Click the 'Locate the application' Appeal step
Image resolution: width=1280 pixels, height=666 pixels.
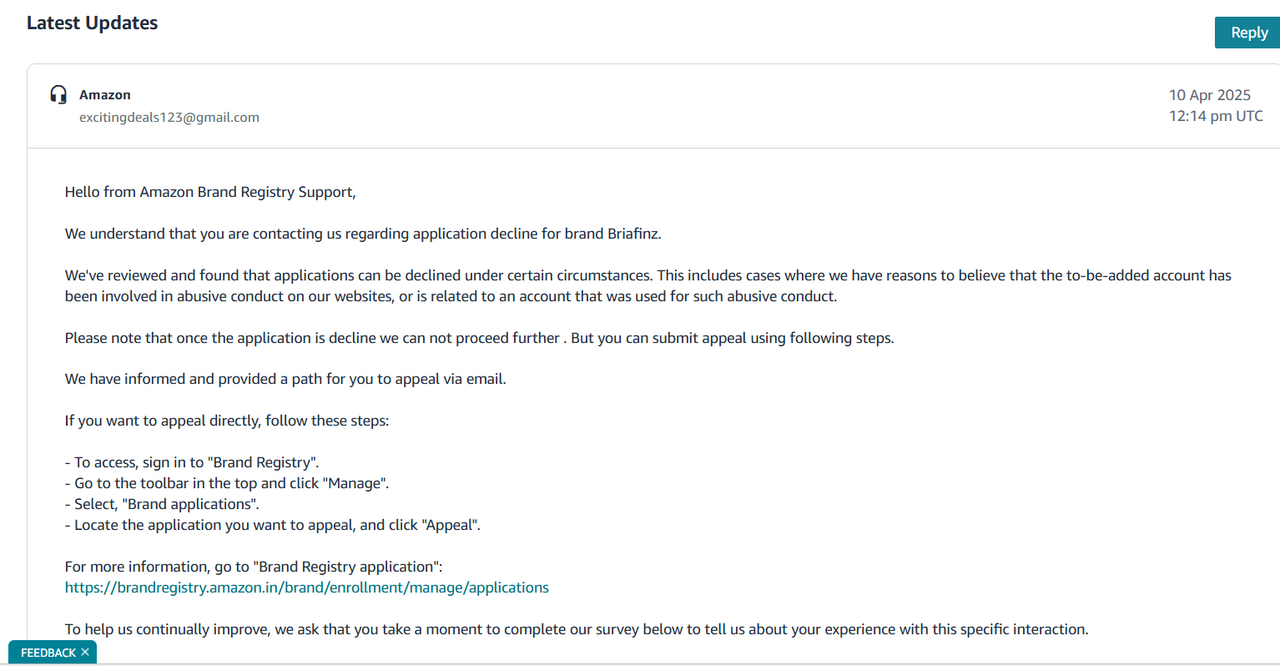point(273,525)
